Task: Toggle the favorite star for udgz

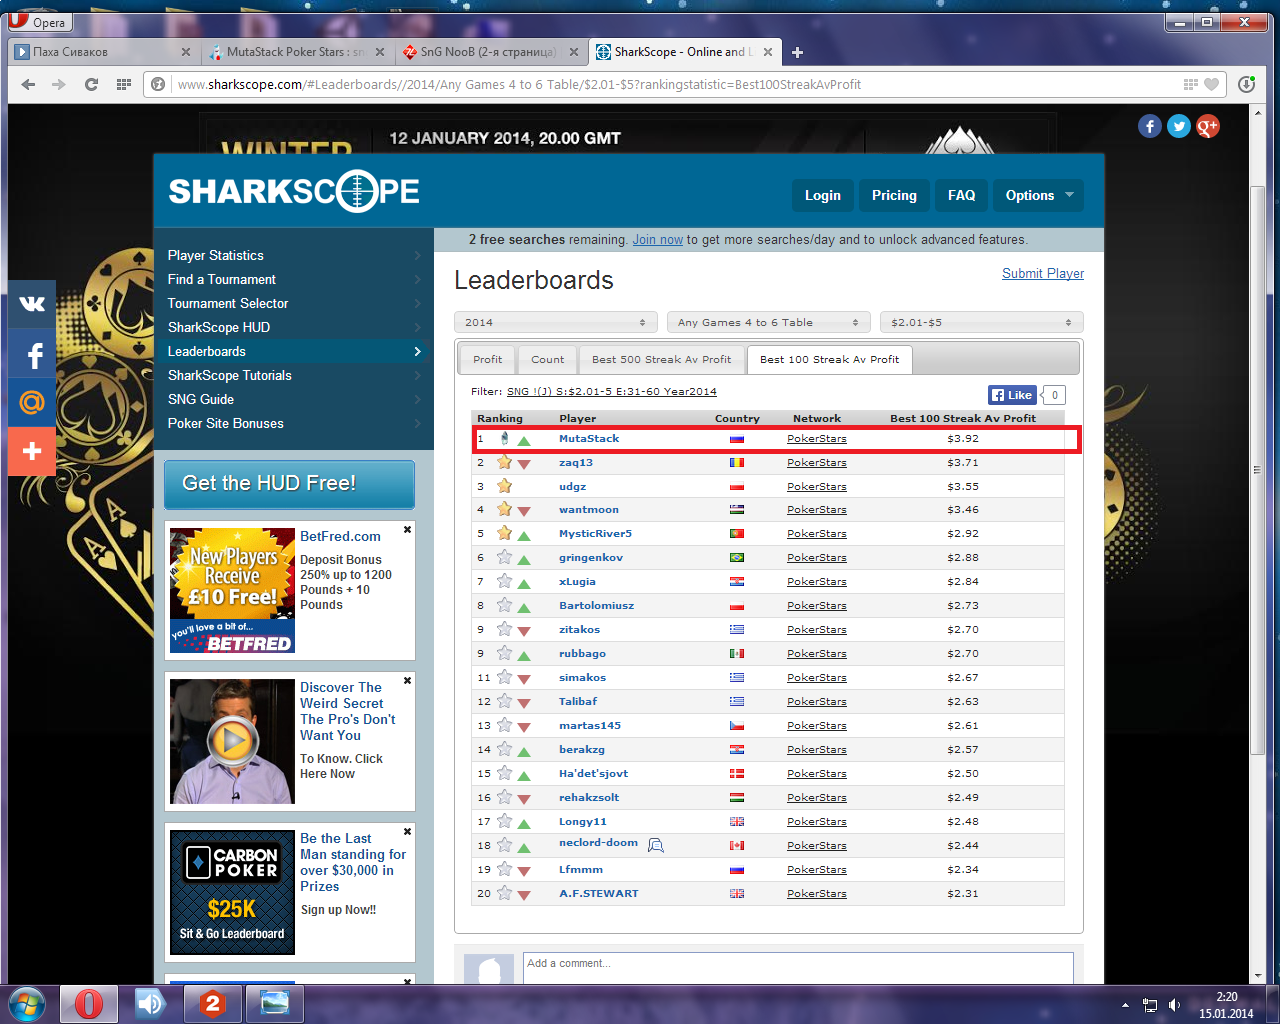Action: (x=505, y=486)
